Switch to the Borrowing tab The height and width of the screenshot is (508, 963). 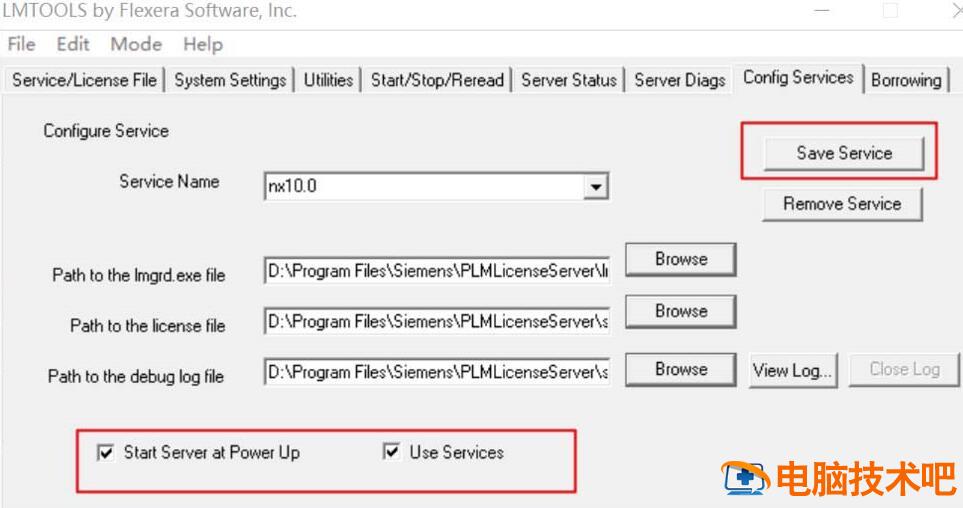(x=906, y=80)
